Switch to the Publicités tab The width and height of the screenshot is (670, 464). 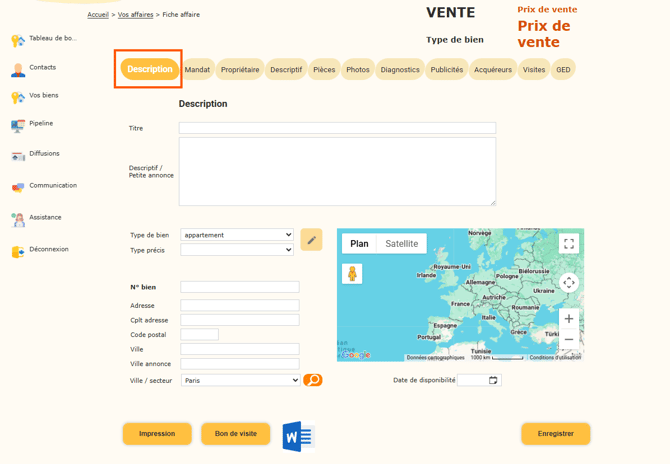pos(447,70)
